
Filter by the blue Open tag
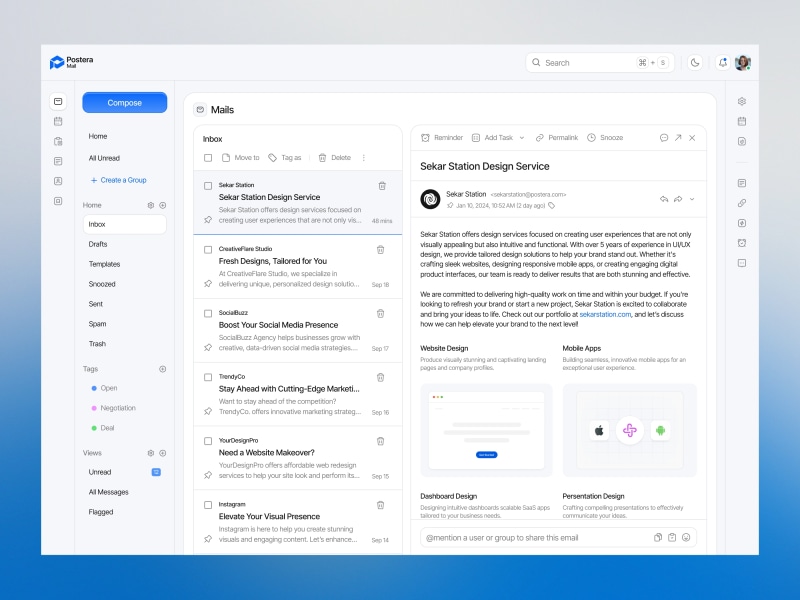(104, 388)
